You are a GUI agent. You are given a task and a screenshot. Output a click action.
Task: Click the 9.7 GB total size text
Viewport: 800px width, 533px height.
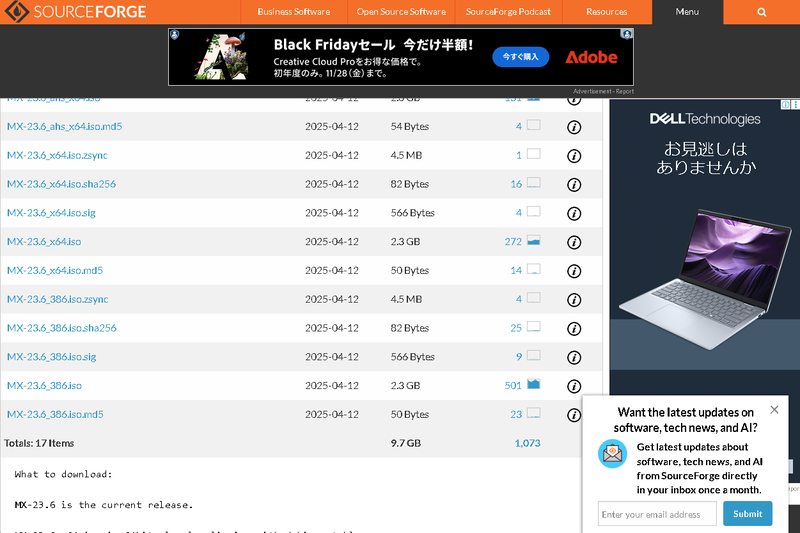pyautogui.click(x=406, y=443)
